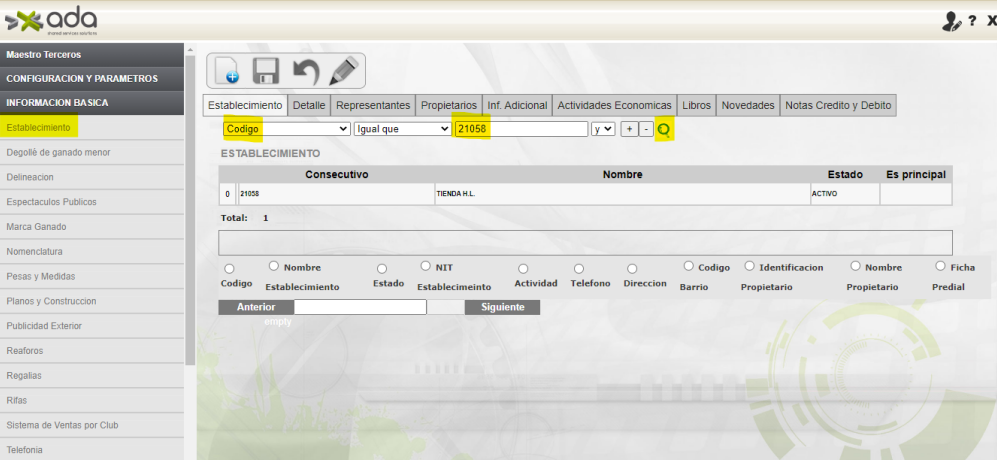Select the Telefono radio button

[578, 269]
